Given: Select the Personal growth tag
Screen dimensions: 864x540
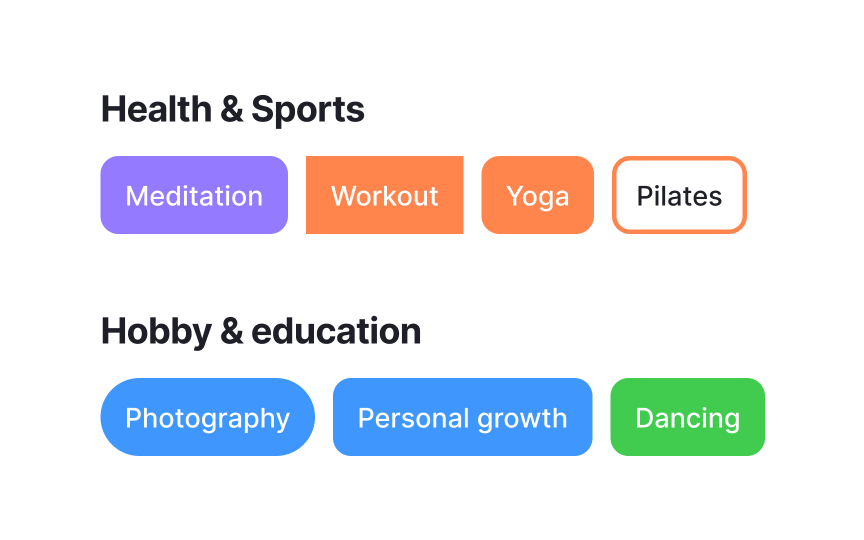Looking at the screenshot, I should point(463,417).
